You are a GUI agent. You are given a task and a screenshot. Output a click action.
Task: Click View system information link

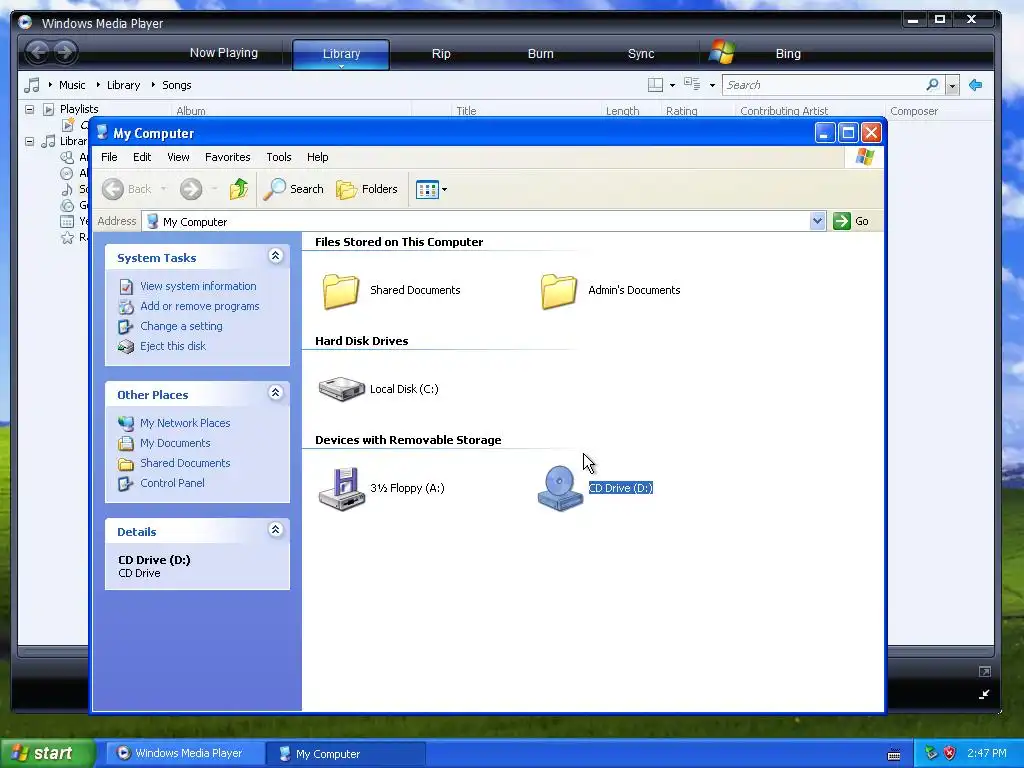pos(198,286)
